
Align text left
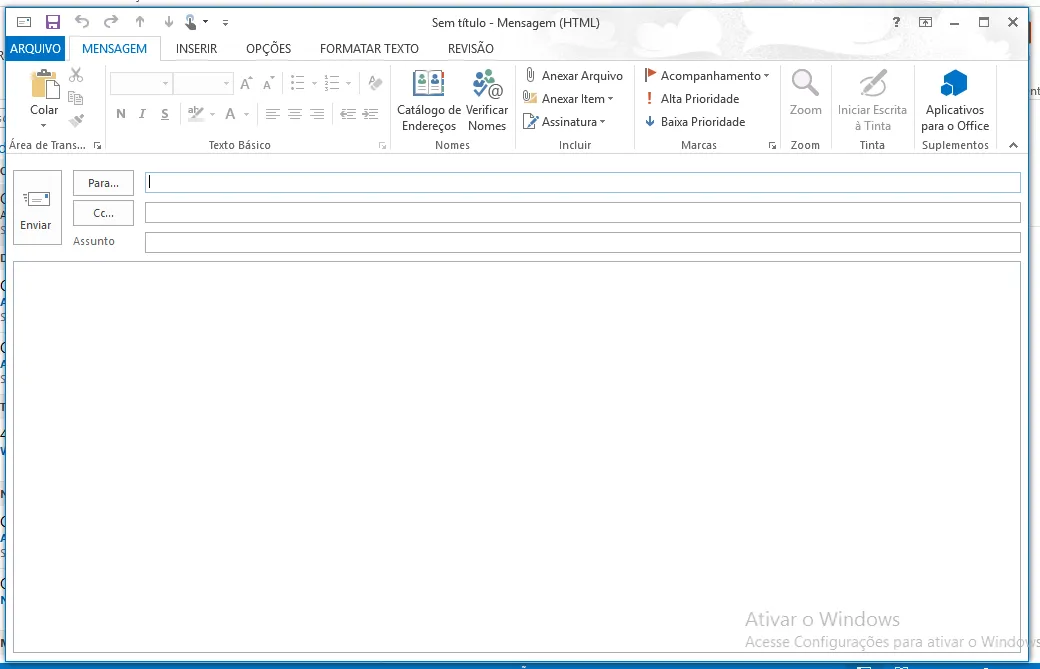[272, 114]
